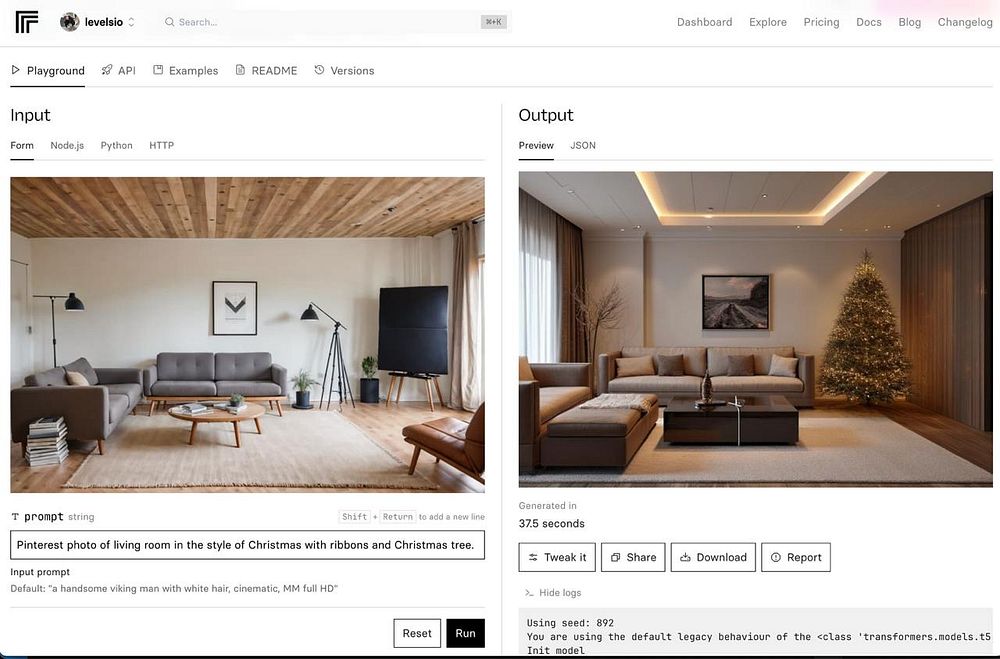Image resolution: width=1000 pixels, height=659 pixels.
Task: Switch output view to JSON
Action: coord(583,145)
